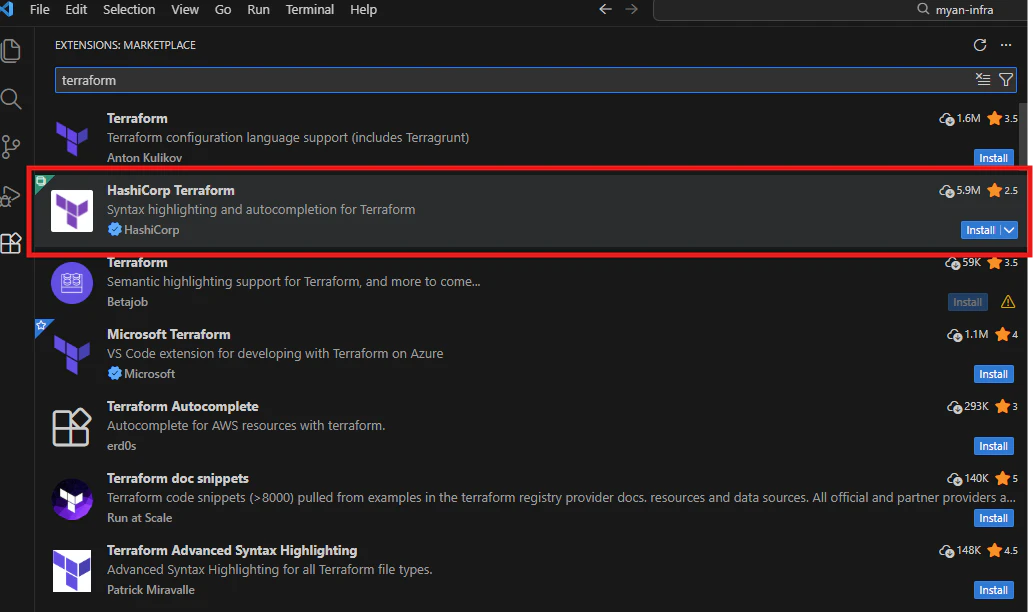Click the Betajob publisher name
Viewport: 1033px width, 612px height.
coord(127,302)
